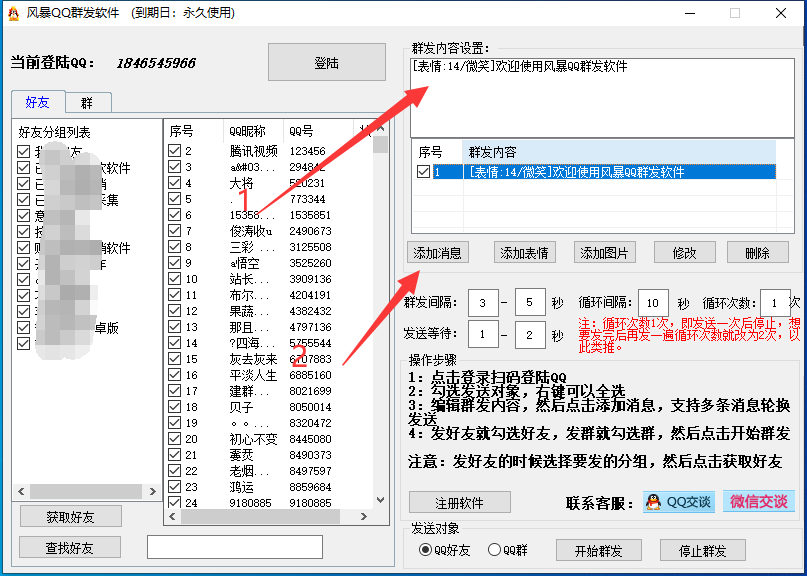Select the QQ好友 radio button

[x=425, y=550]
